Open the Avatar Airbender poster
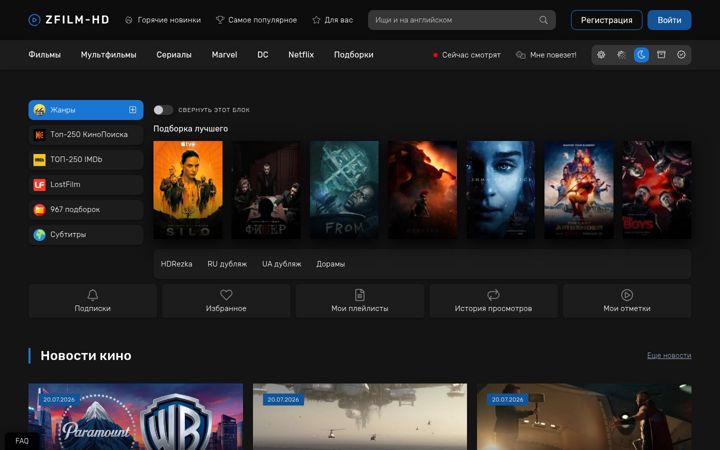Image resolution: width=720 pixels, height=450 pixels. (x=579, y=190)
